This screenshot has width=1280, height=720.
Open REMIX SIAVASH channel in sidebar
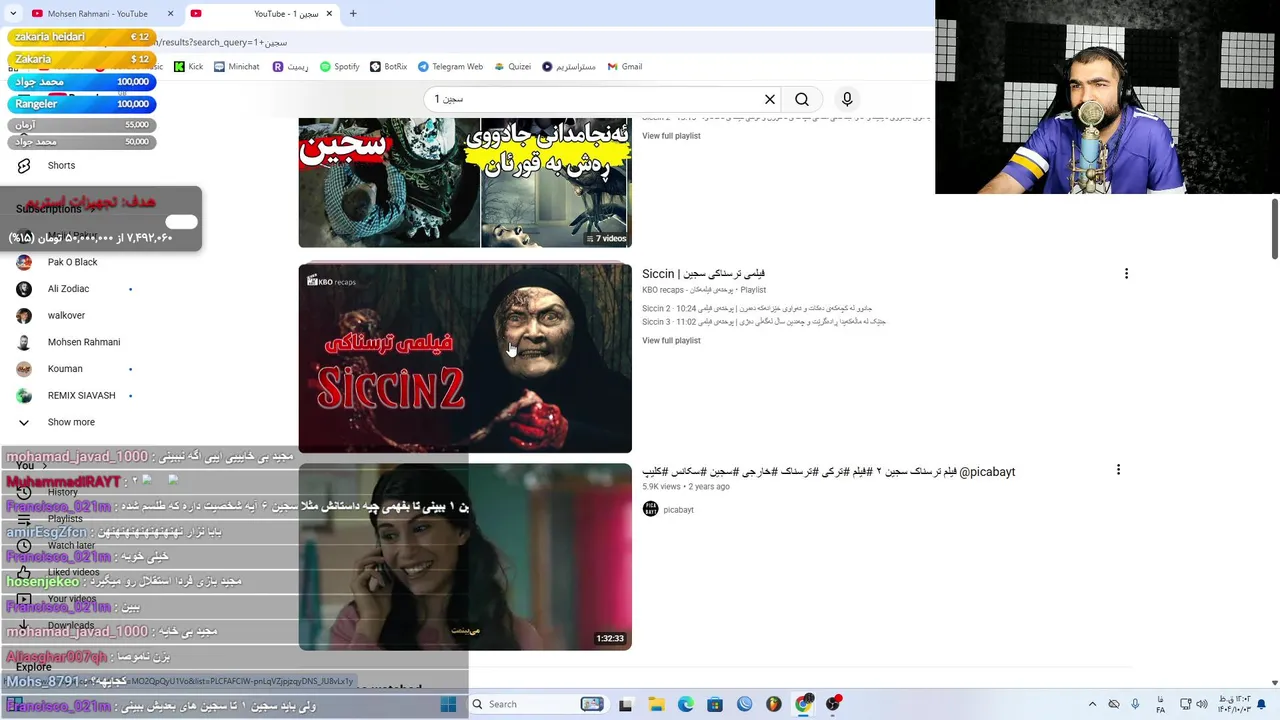click(81, 396)
